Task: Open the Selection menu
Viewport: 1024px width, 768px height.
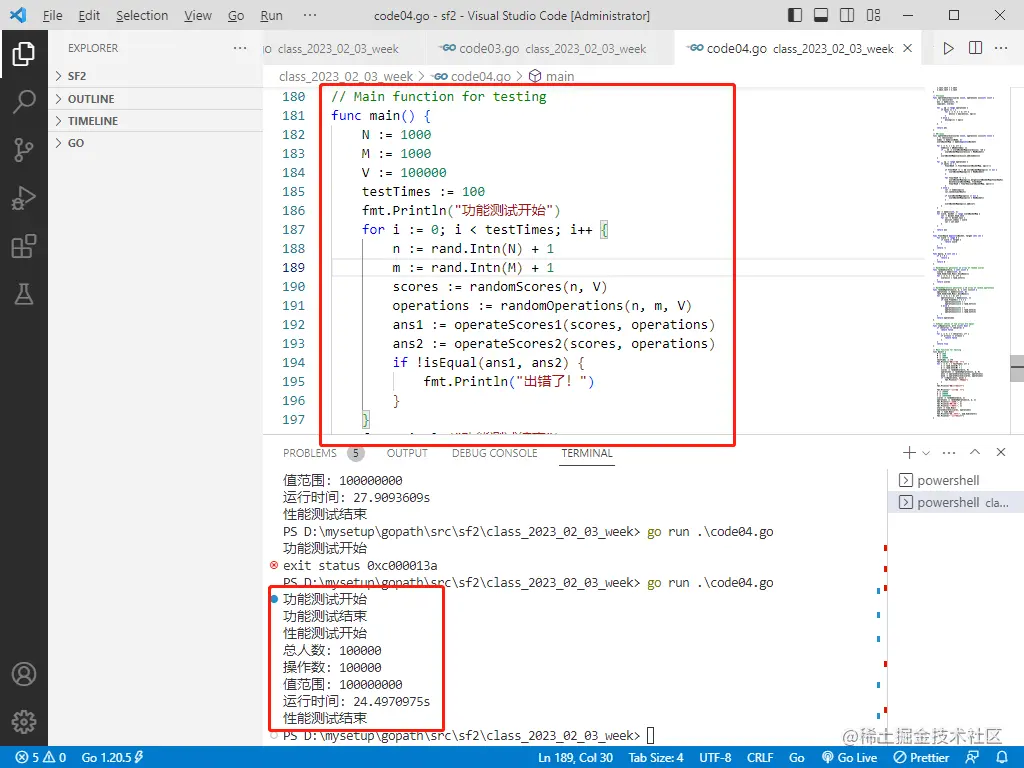Action: tap(142, 15)
